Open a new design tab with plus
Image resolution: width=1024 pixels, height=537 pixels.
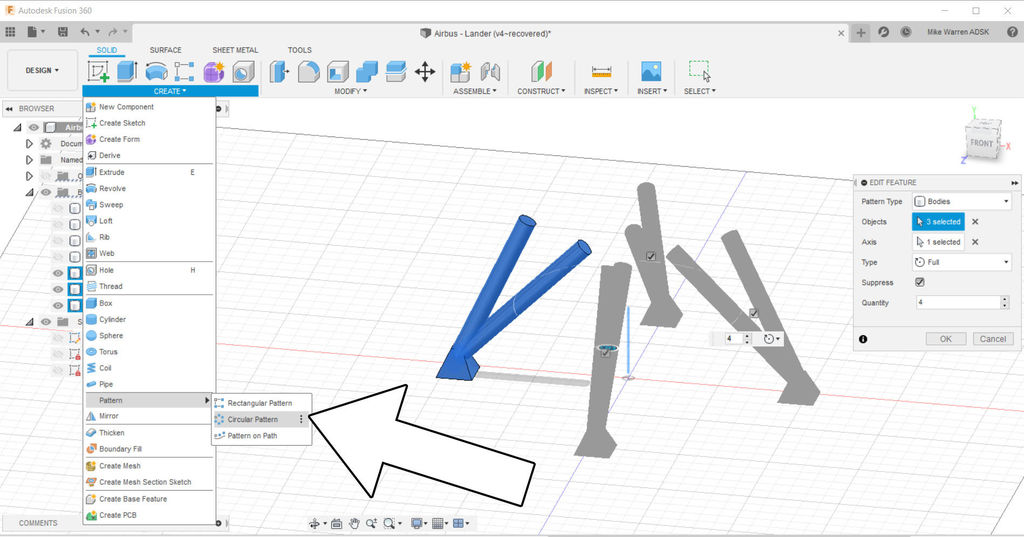(x=861, y=33)
